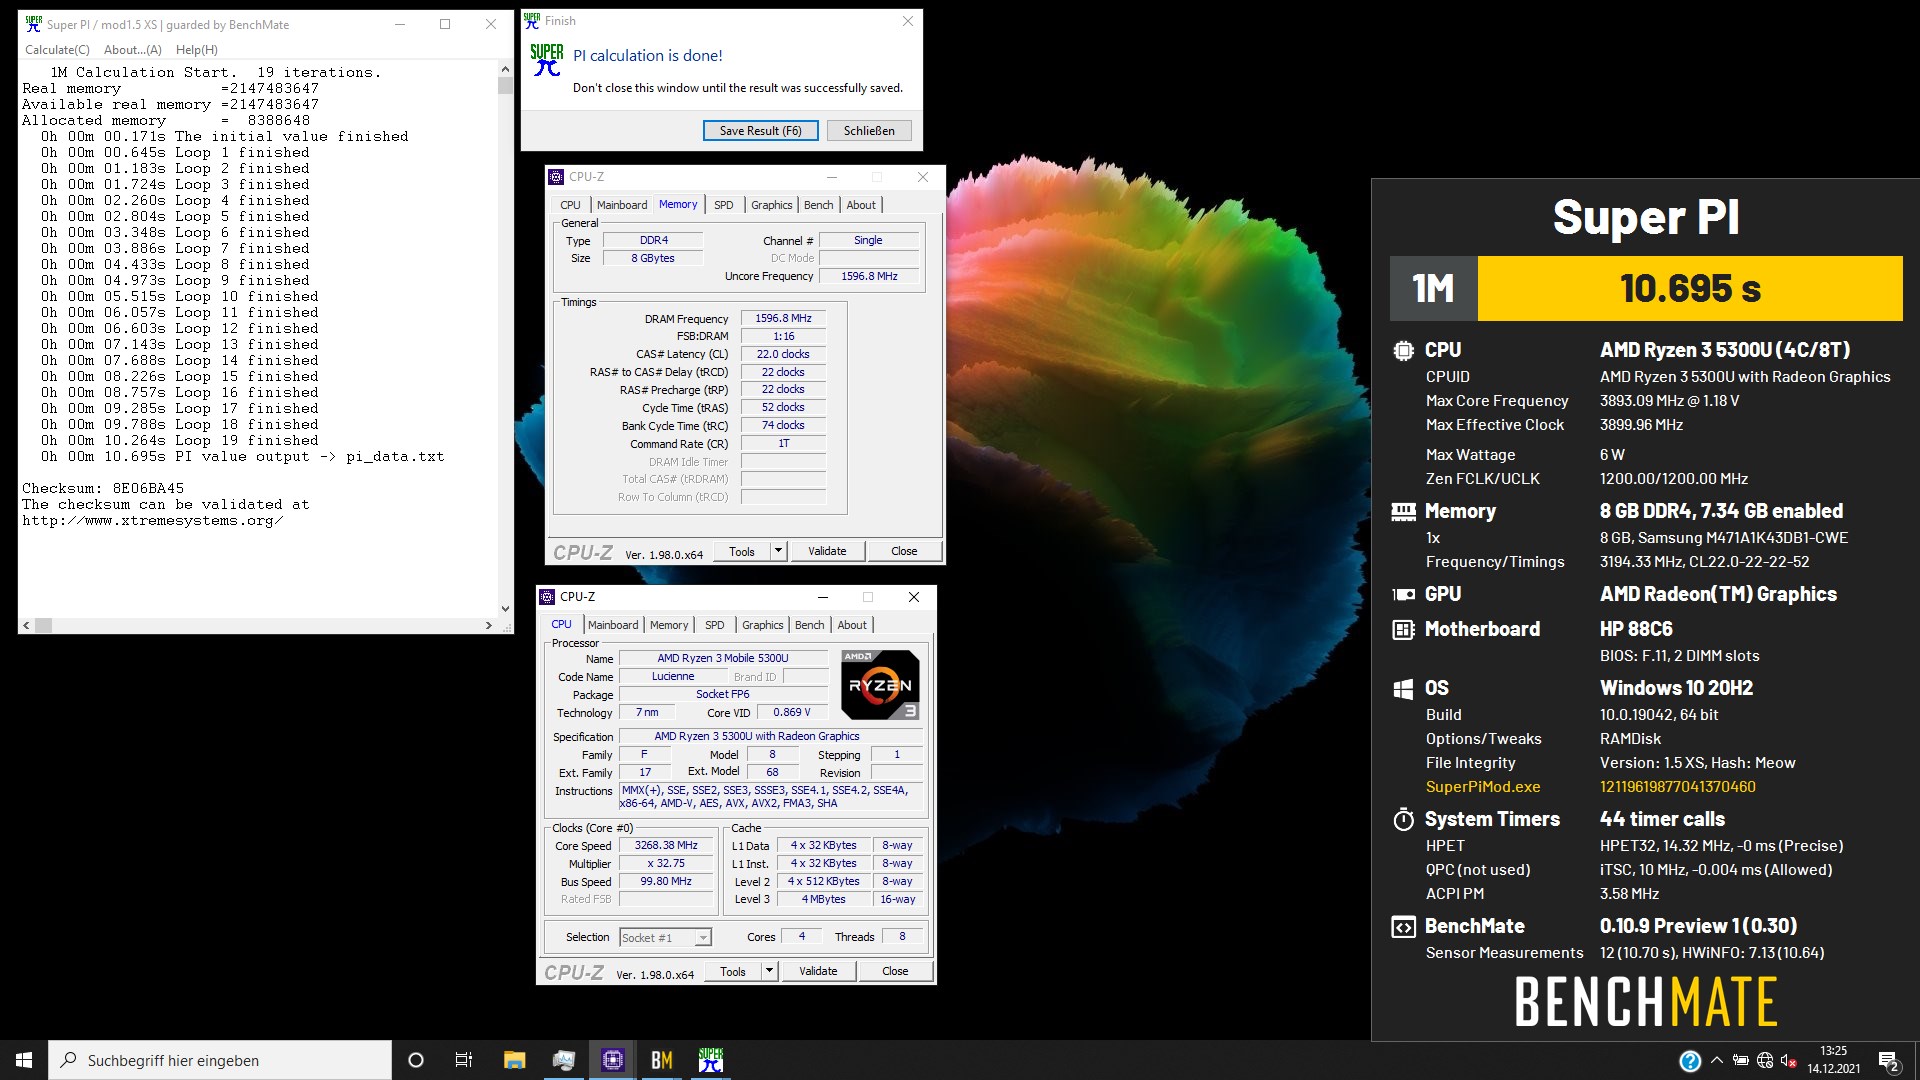Viewport: 1920px width, 1080px height.
Task: Switch to Graphics tab in upper CPU-Z window
Action: click(772, 205)
